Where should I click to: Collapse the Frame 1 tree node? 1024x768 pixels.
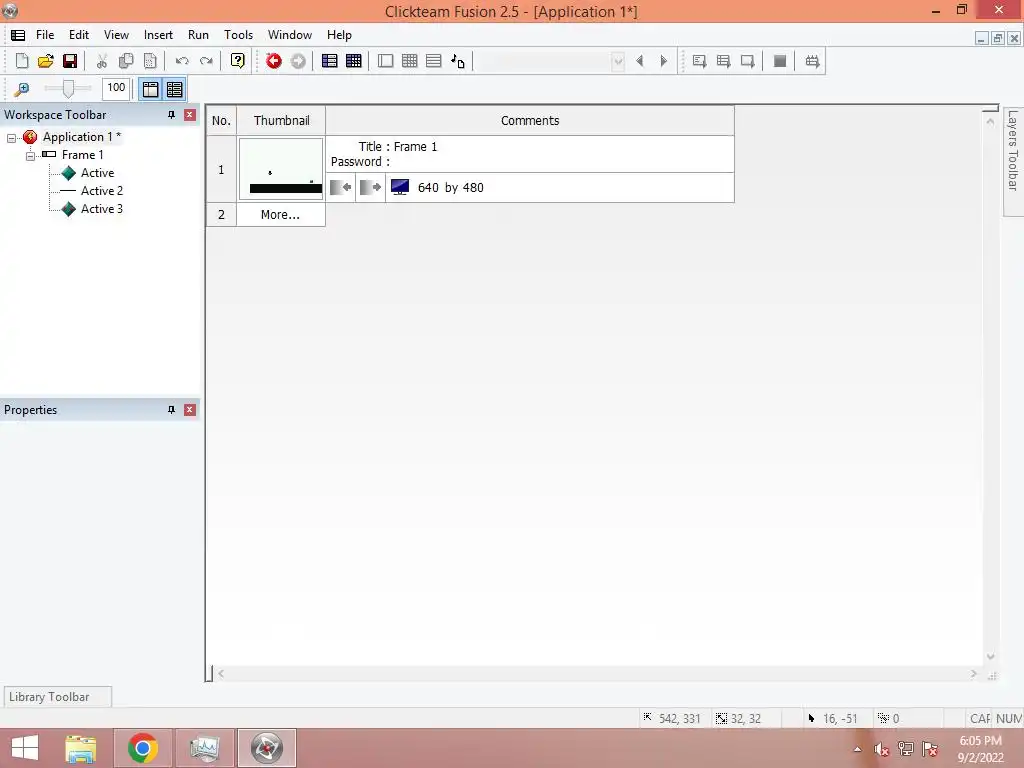coord(30,156)
